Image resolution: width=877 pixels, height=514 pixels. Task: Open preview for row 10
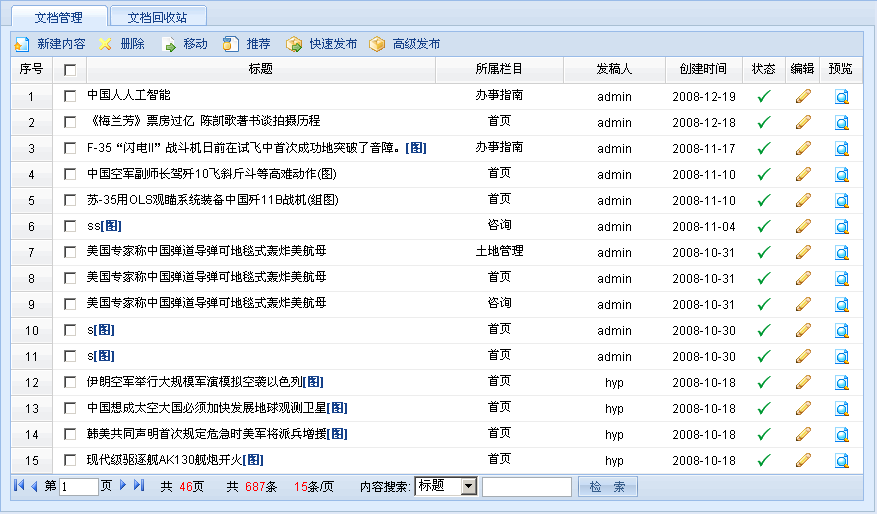pos(842,331)
